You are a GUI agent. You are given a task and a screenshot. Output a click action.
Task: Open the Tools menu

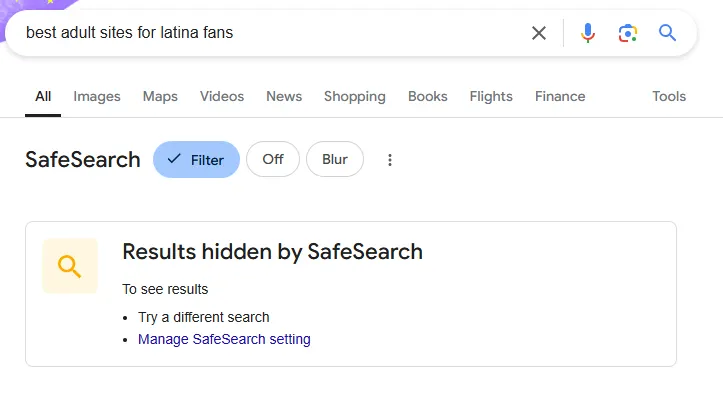click(669, 97)
